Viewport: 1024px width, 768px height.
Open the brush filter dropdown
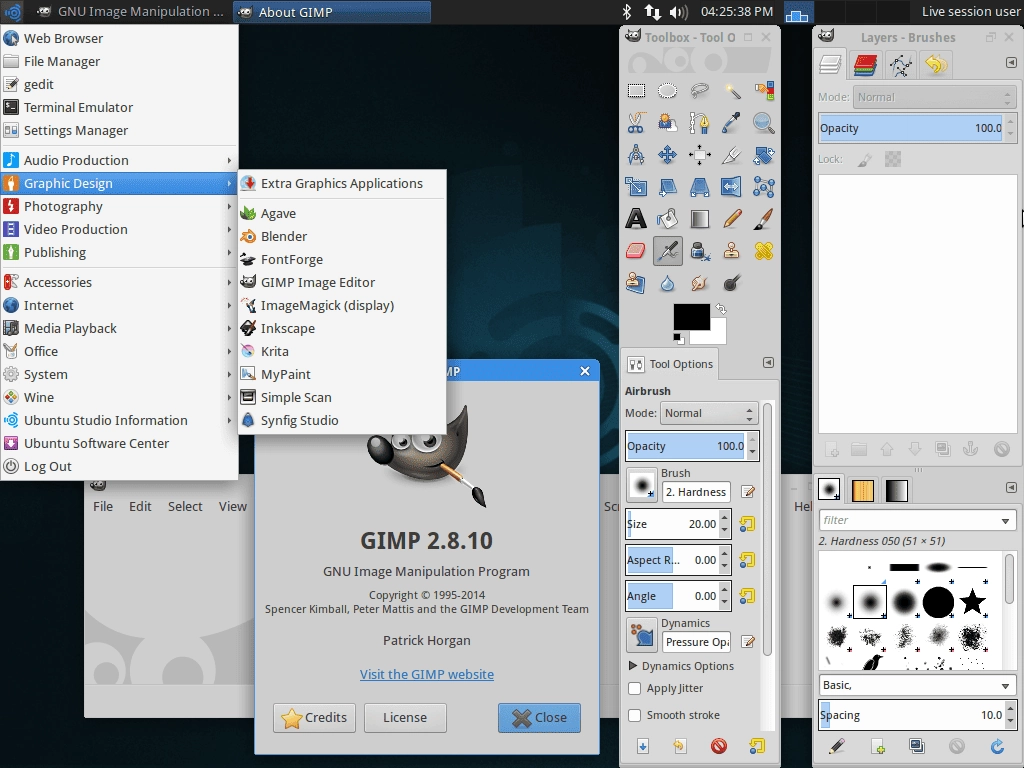[1005, 520]
